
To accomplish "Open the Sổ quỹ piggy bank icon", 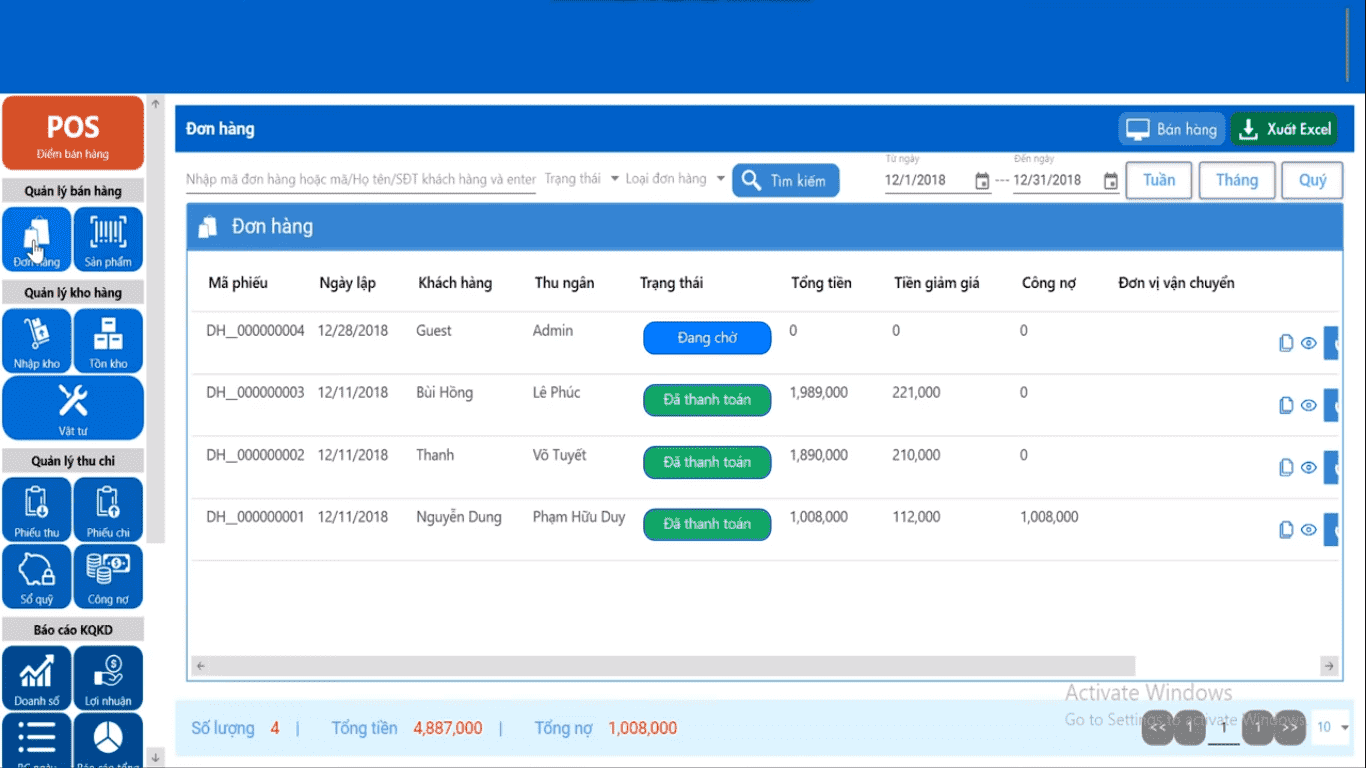I will tap(37, 577).
